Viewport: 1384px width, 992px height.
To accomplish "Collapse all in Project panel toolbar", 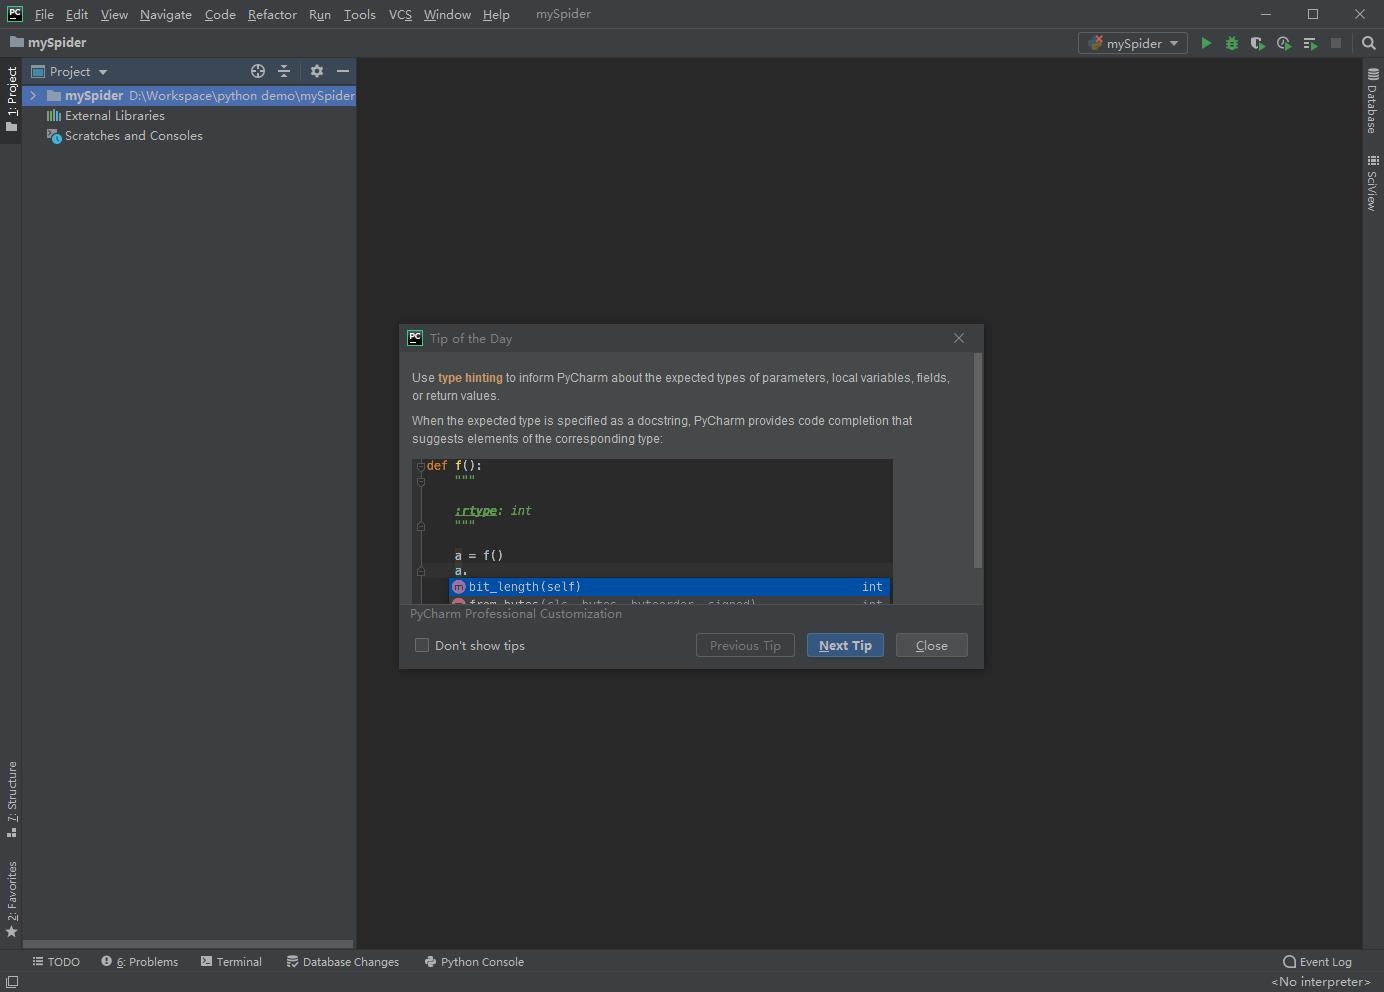I will (284, 71).
